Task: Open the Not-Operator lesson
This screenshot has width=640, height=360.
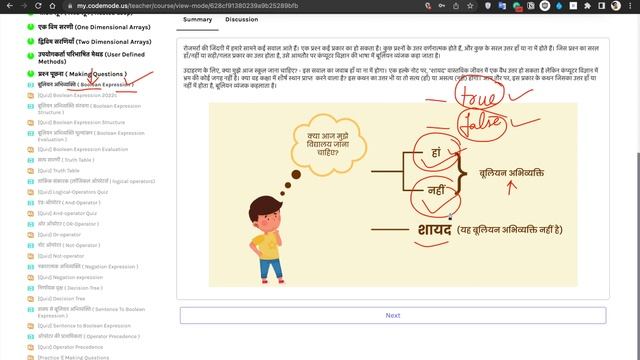Action: [69, 245]
